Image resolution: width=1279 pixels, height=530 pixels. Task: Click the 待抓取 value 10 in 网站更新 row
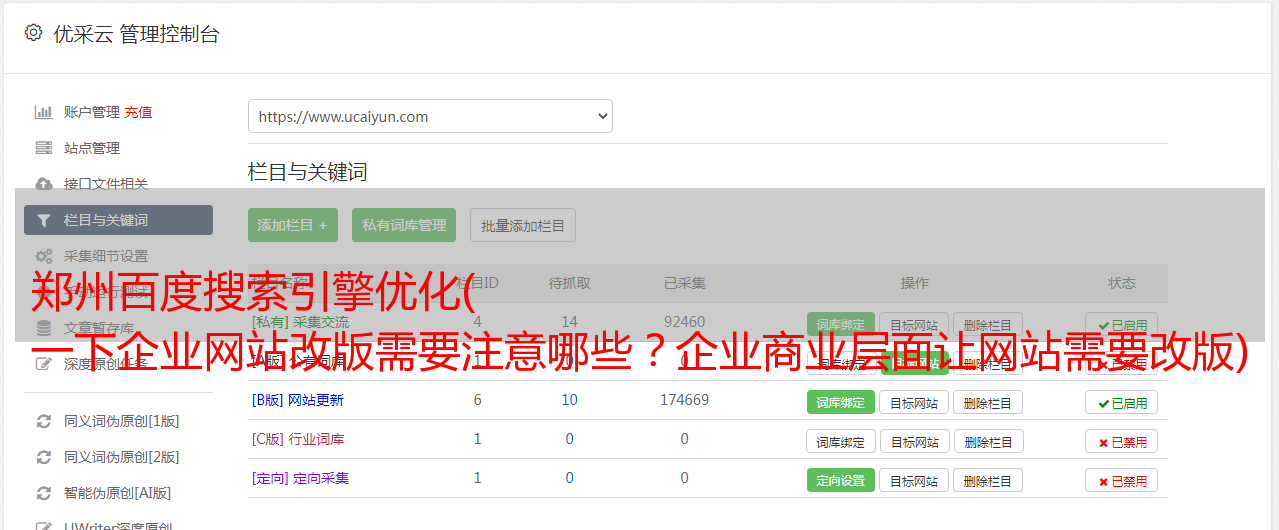pyautogui.click(x=569, y=400)
